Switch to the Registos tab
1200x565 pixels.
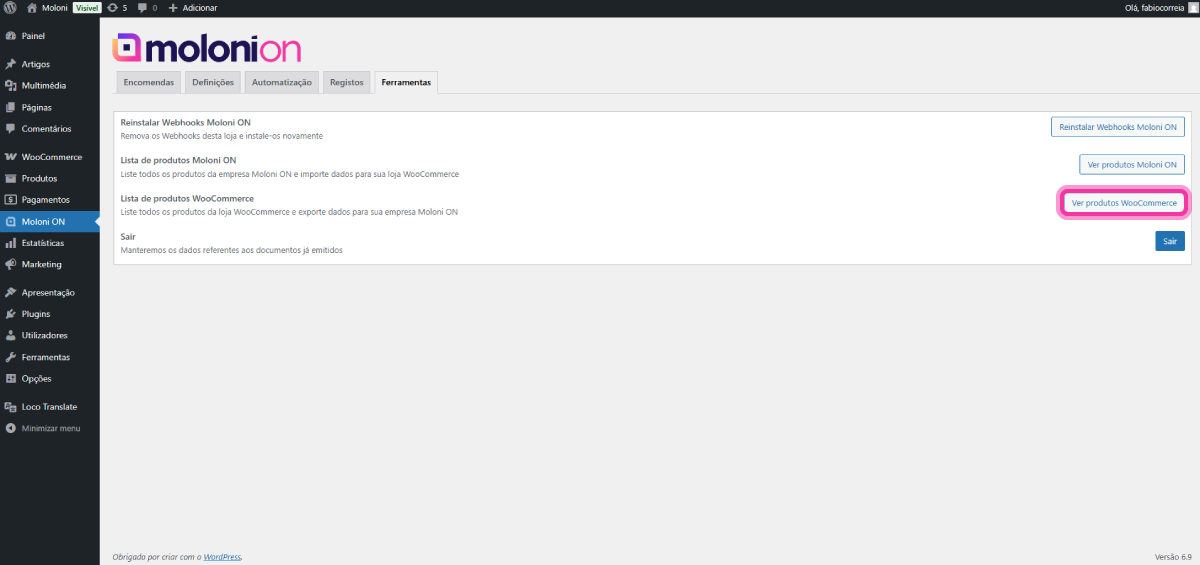coord(346,82)
